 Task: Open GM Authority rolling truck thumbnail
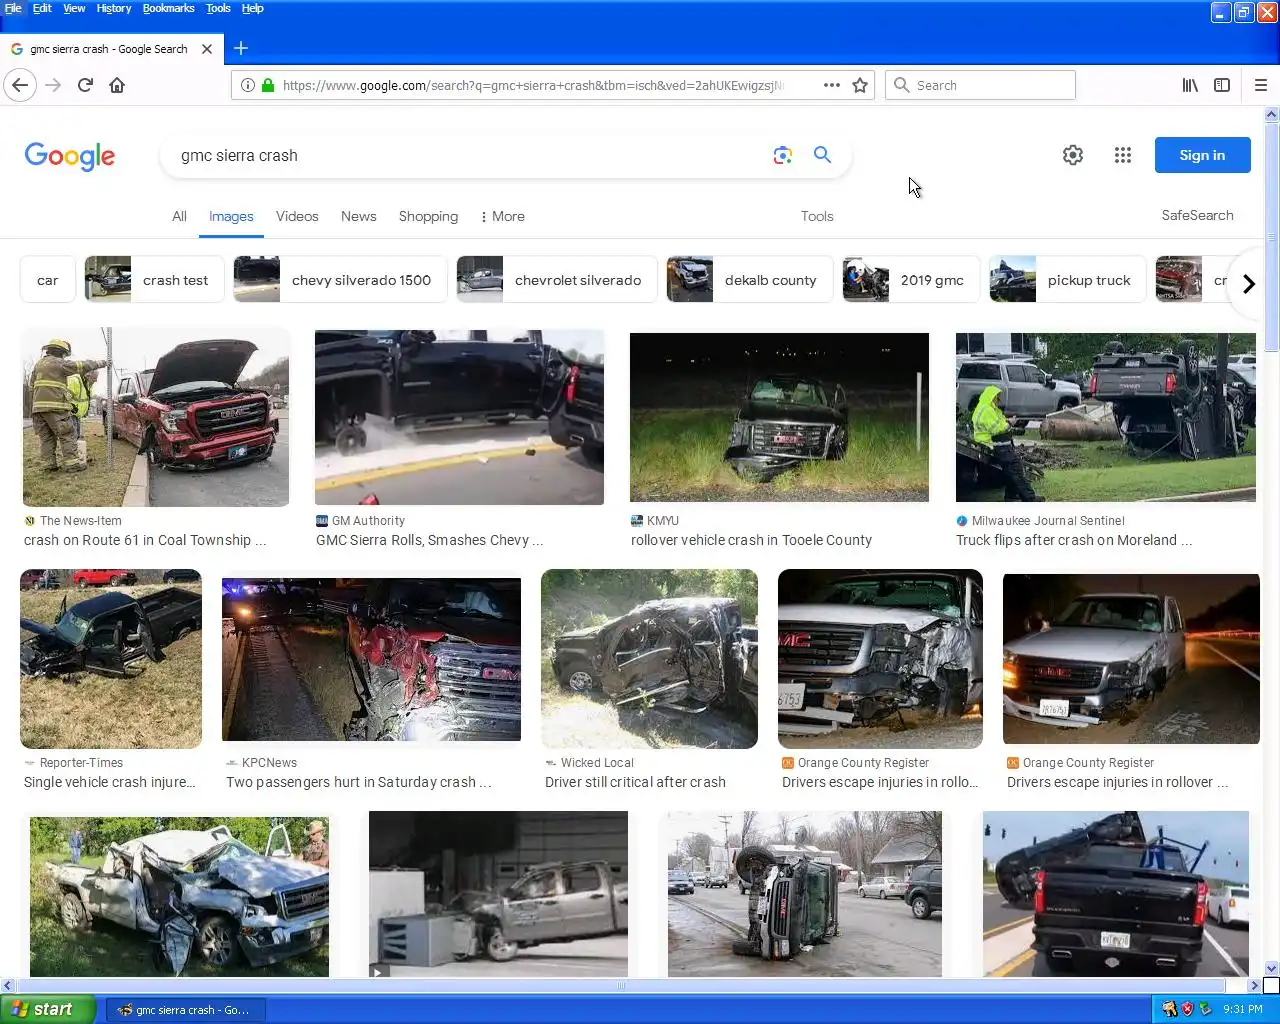click(459, 418)
